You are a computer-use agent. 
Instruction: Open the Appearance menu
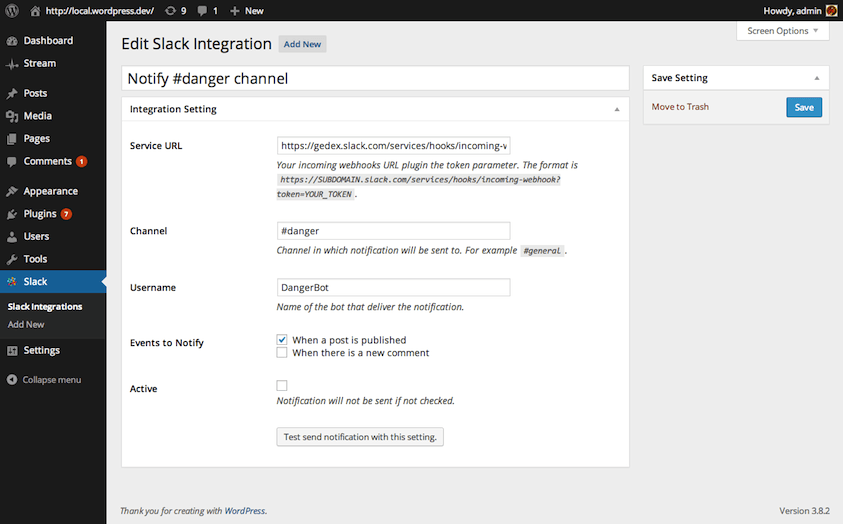tap(50, 191)
